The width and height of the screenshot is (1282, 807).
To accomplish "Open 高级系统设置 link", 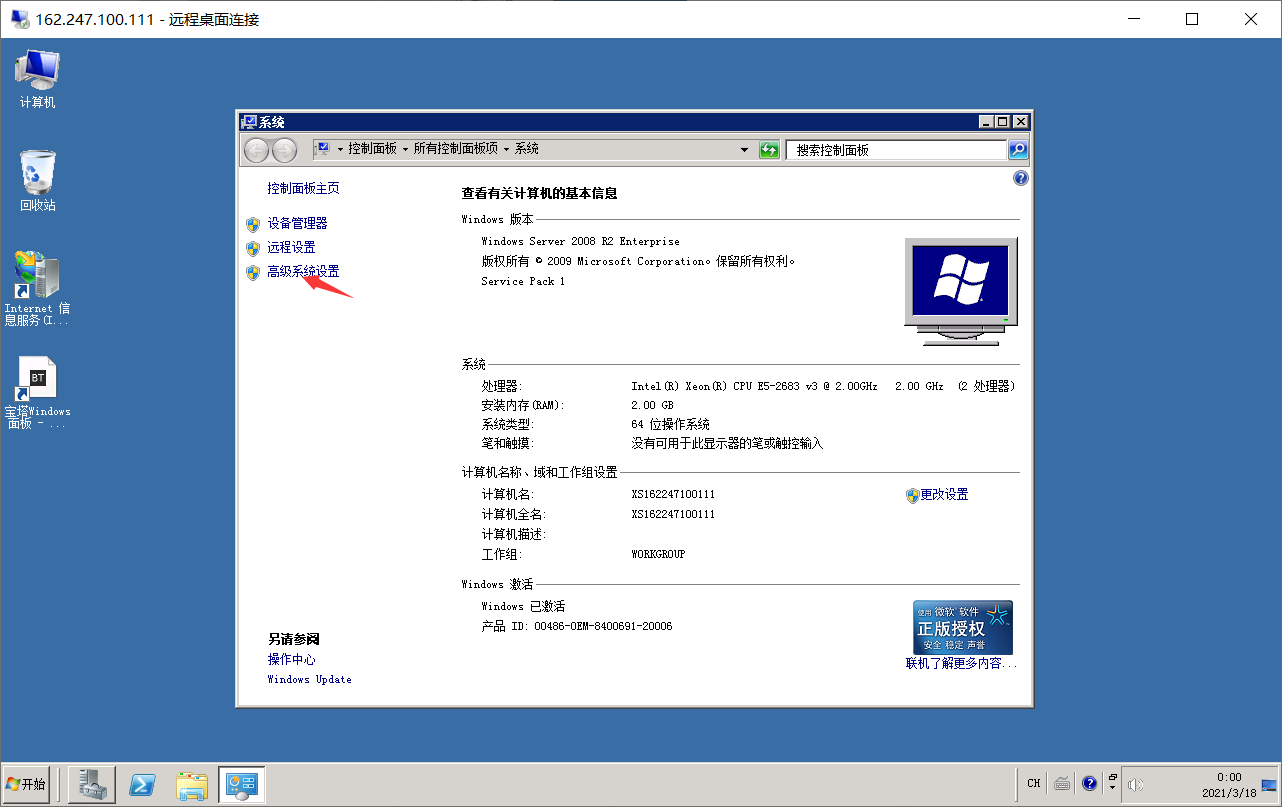I will coord(303,271).
